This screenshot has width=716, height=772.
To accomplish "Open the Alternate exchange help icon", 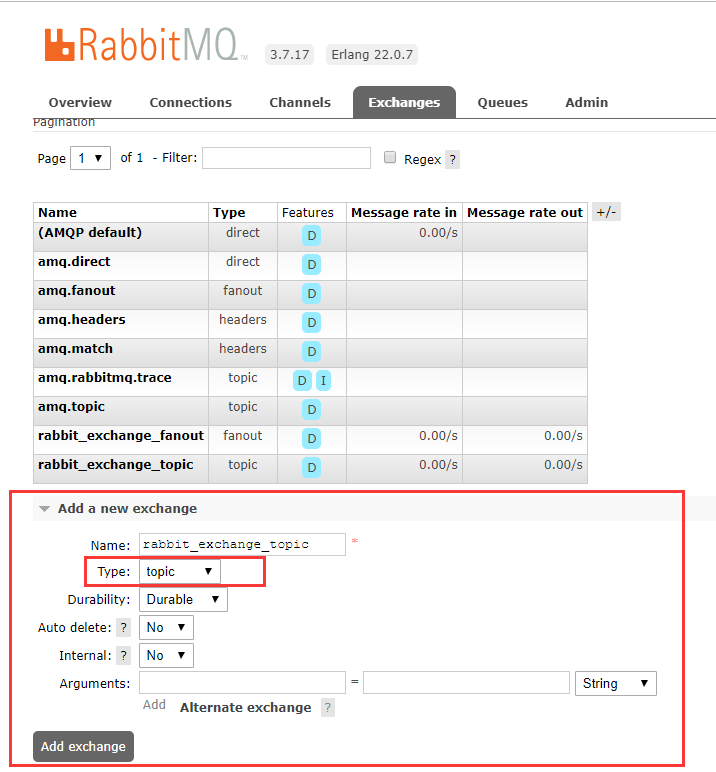I will coord(328,708).
